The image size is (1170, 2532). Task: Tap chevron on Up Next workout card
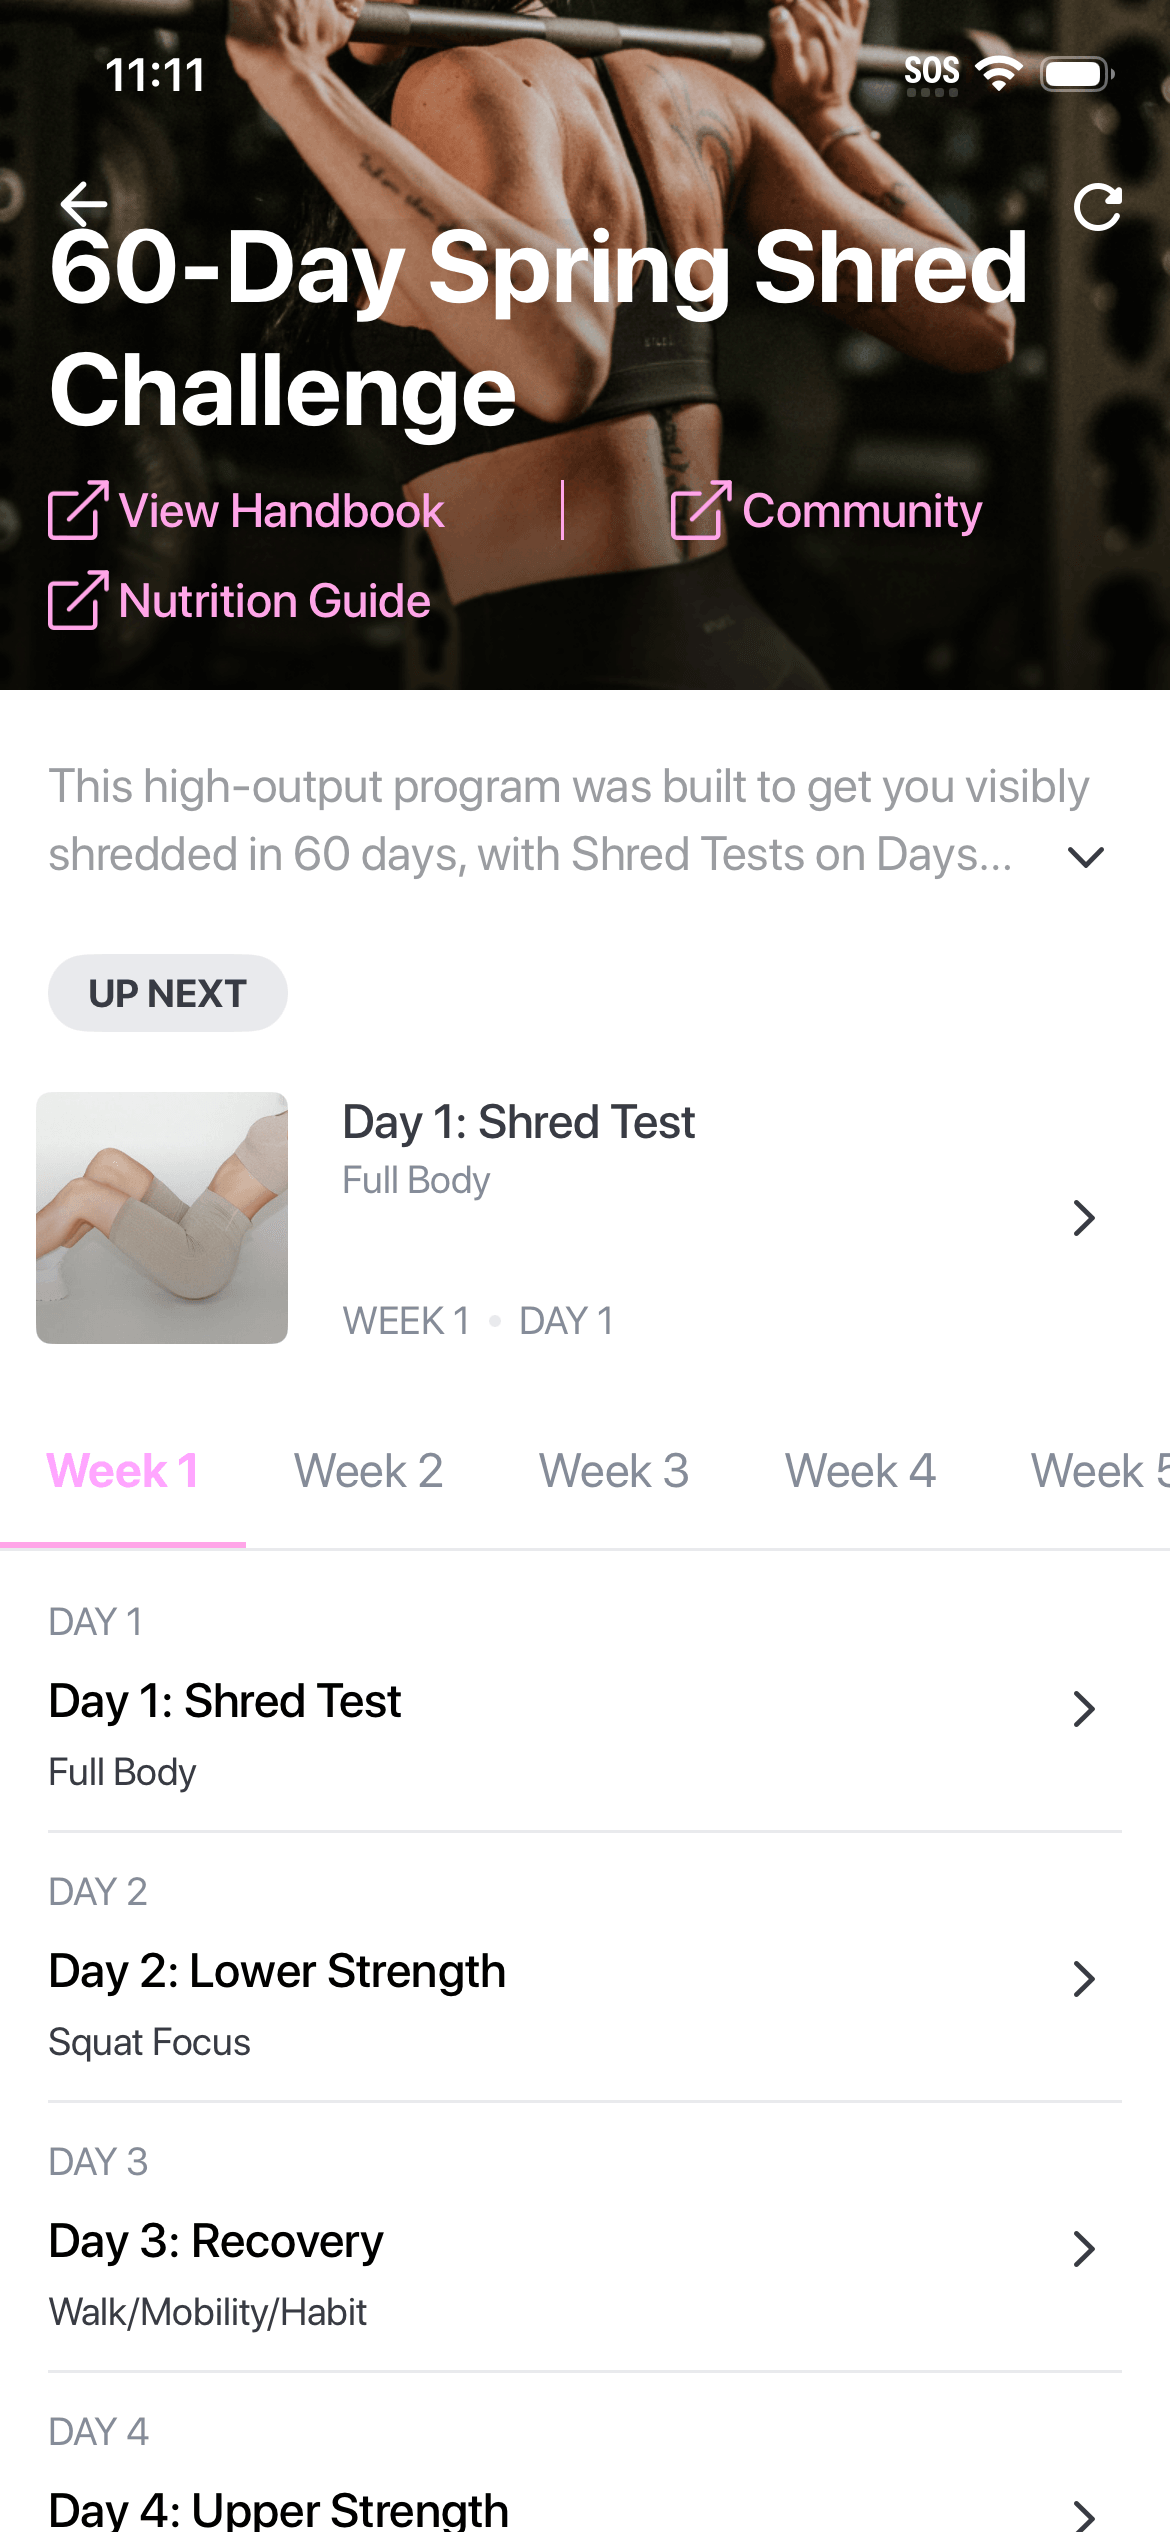tap(1084, 1218)
